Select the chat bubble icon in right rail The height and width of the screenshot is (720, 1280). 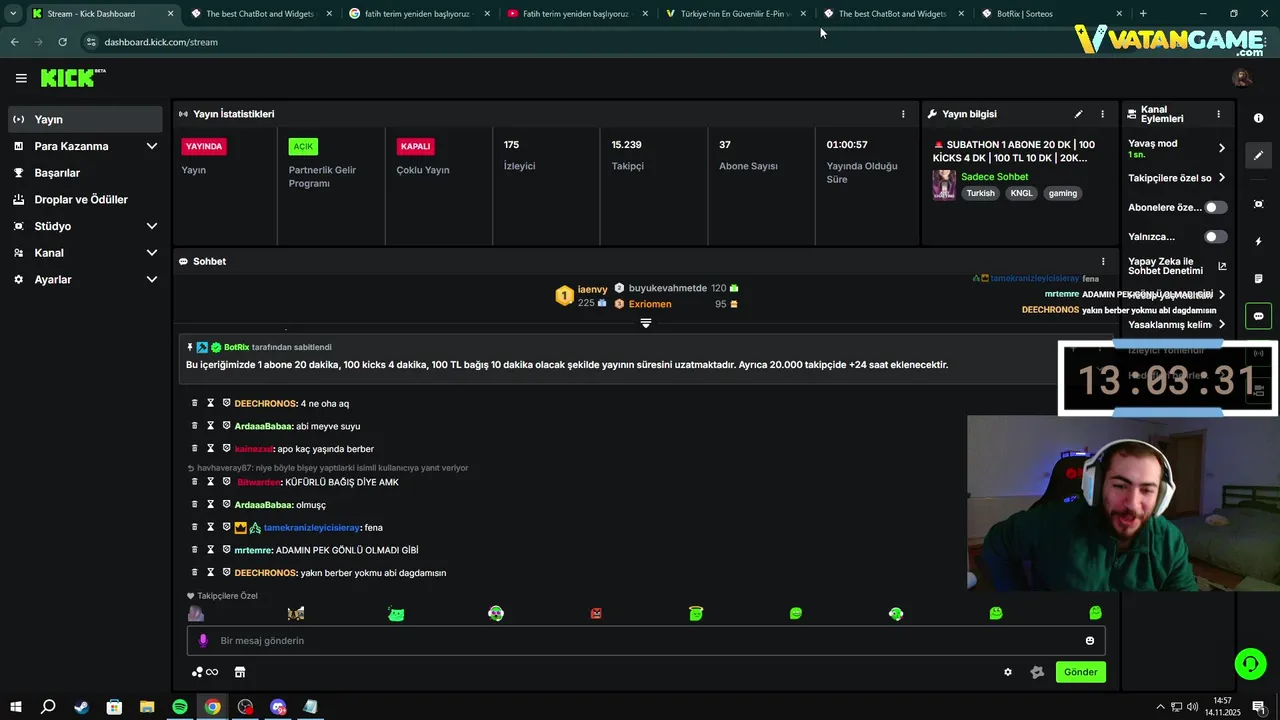tap(1258, 316)
